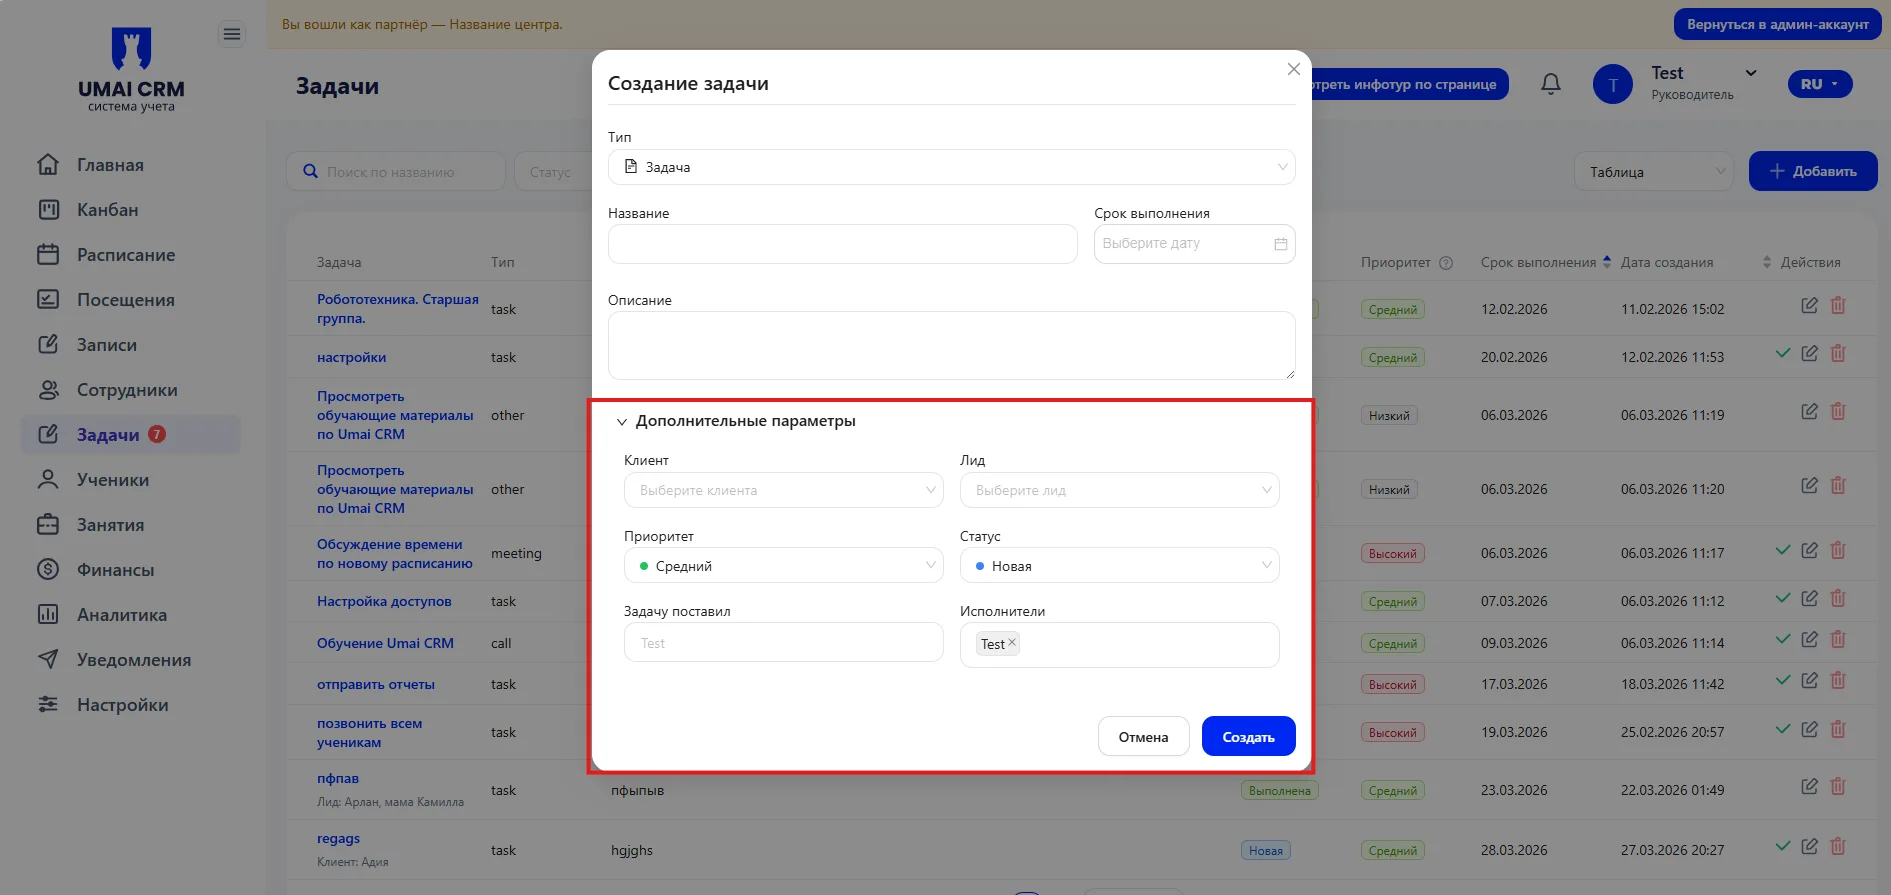1891x895 pixels.
Task: Open the Статус filter on task list
Action: click(x=553, y=172)
